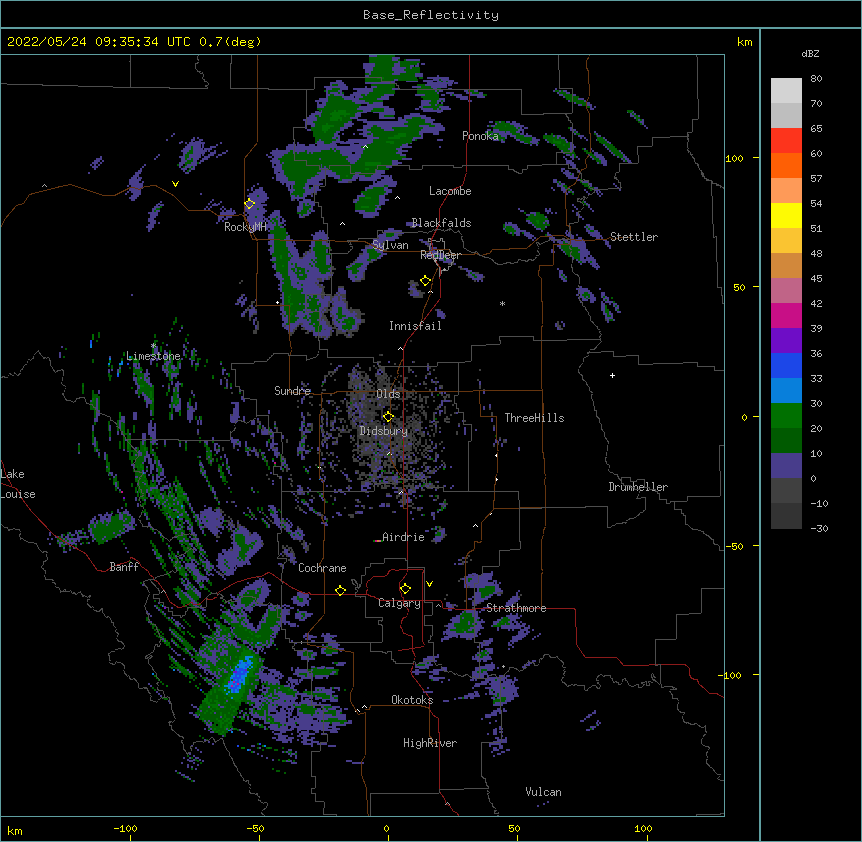Click the yellow diamond marker above Calgary label
The image size is (862, 842).
(405, 589)
